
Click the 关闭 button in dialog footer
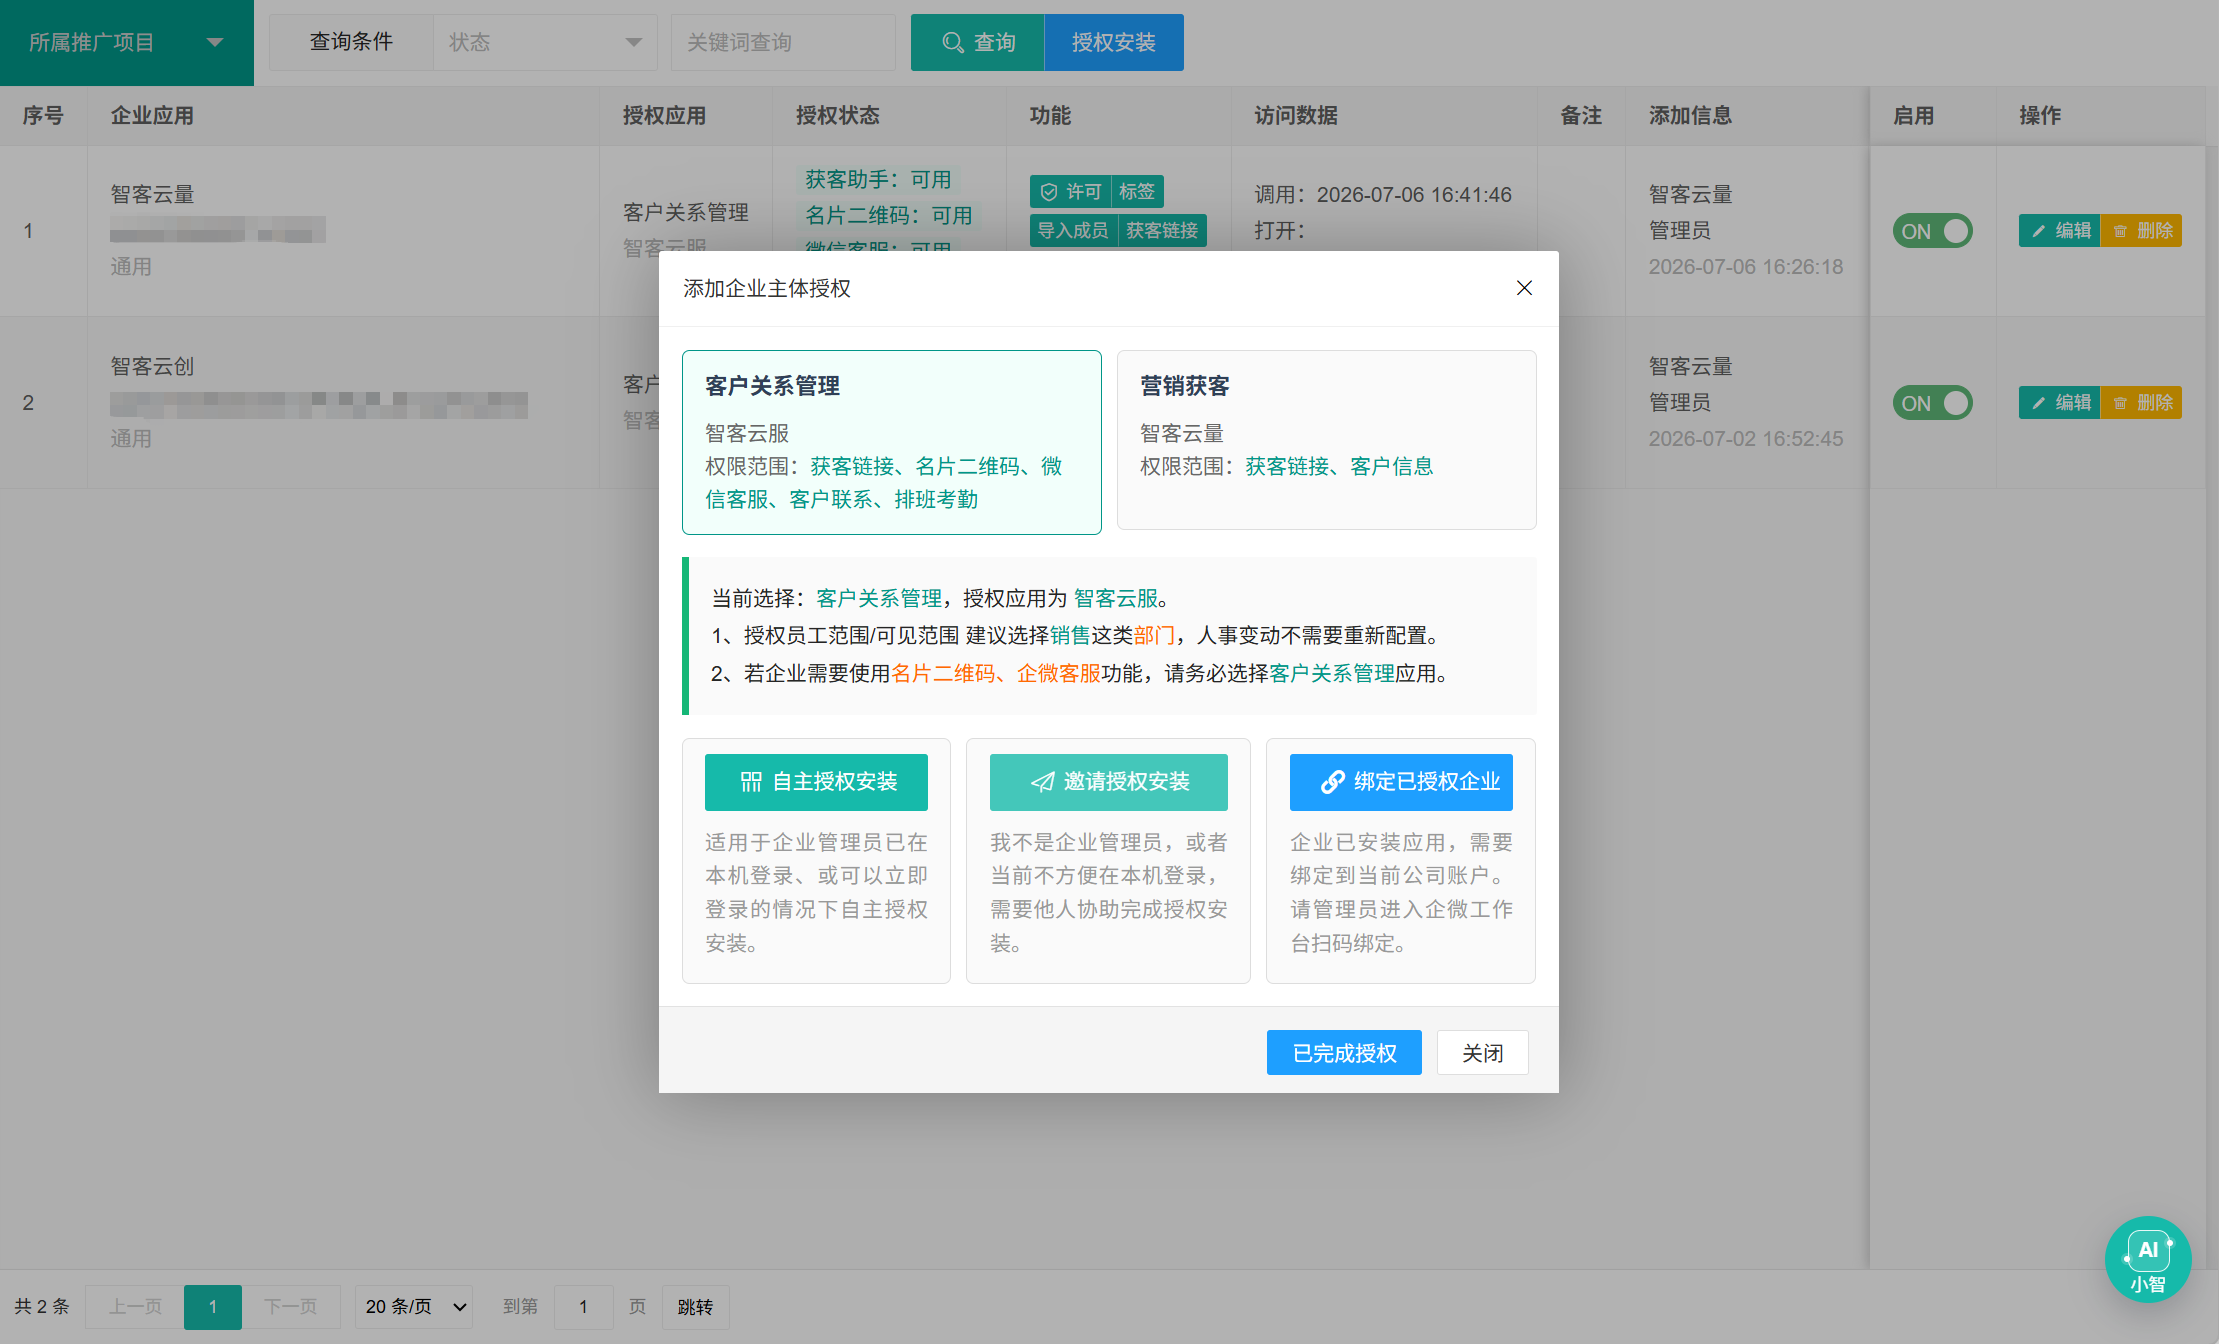(x=1482, y=1053)
